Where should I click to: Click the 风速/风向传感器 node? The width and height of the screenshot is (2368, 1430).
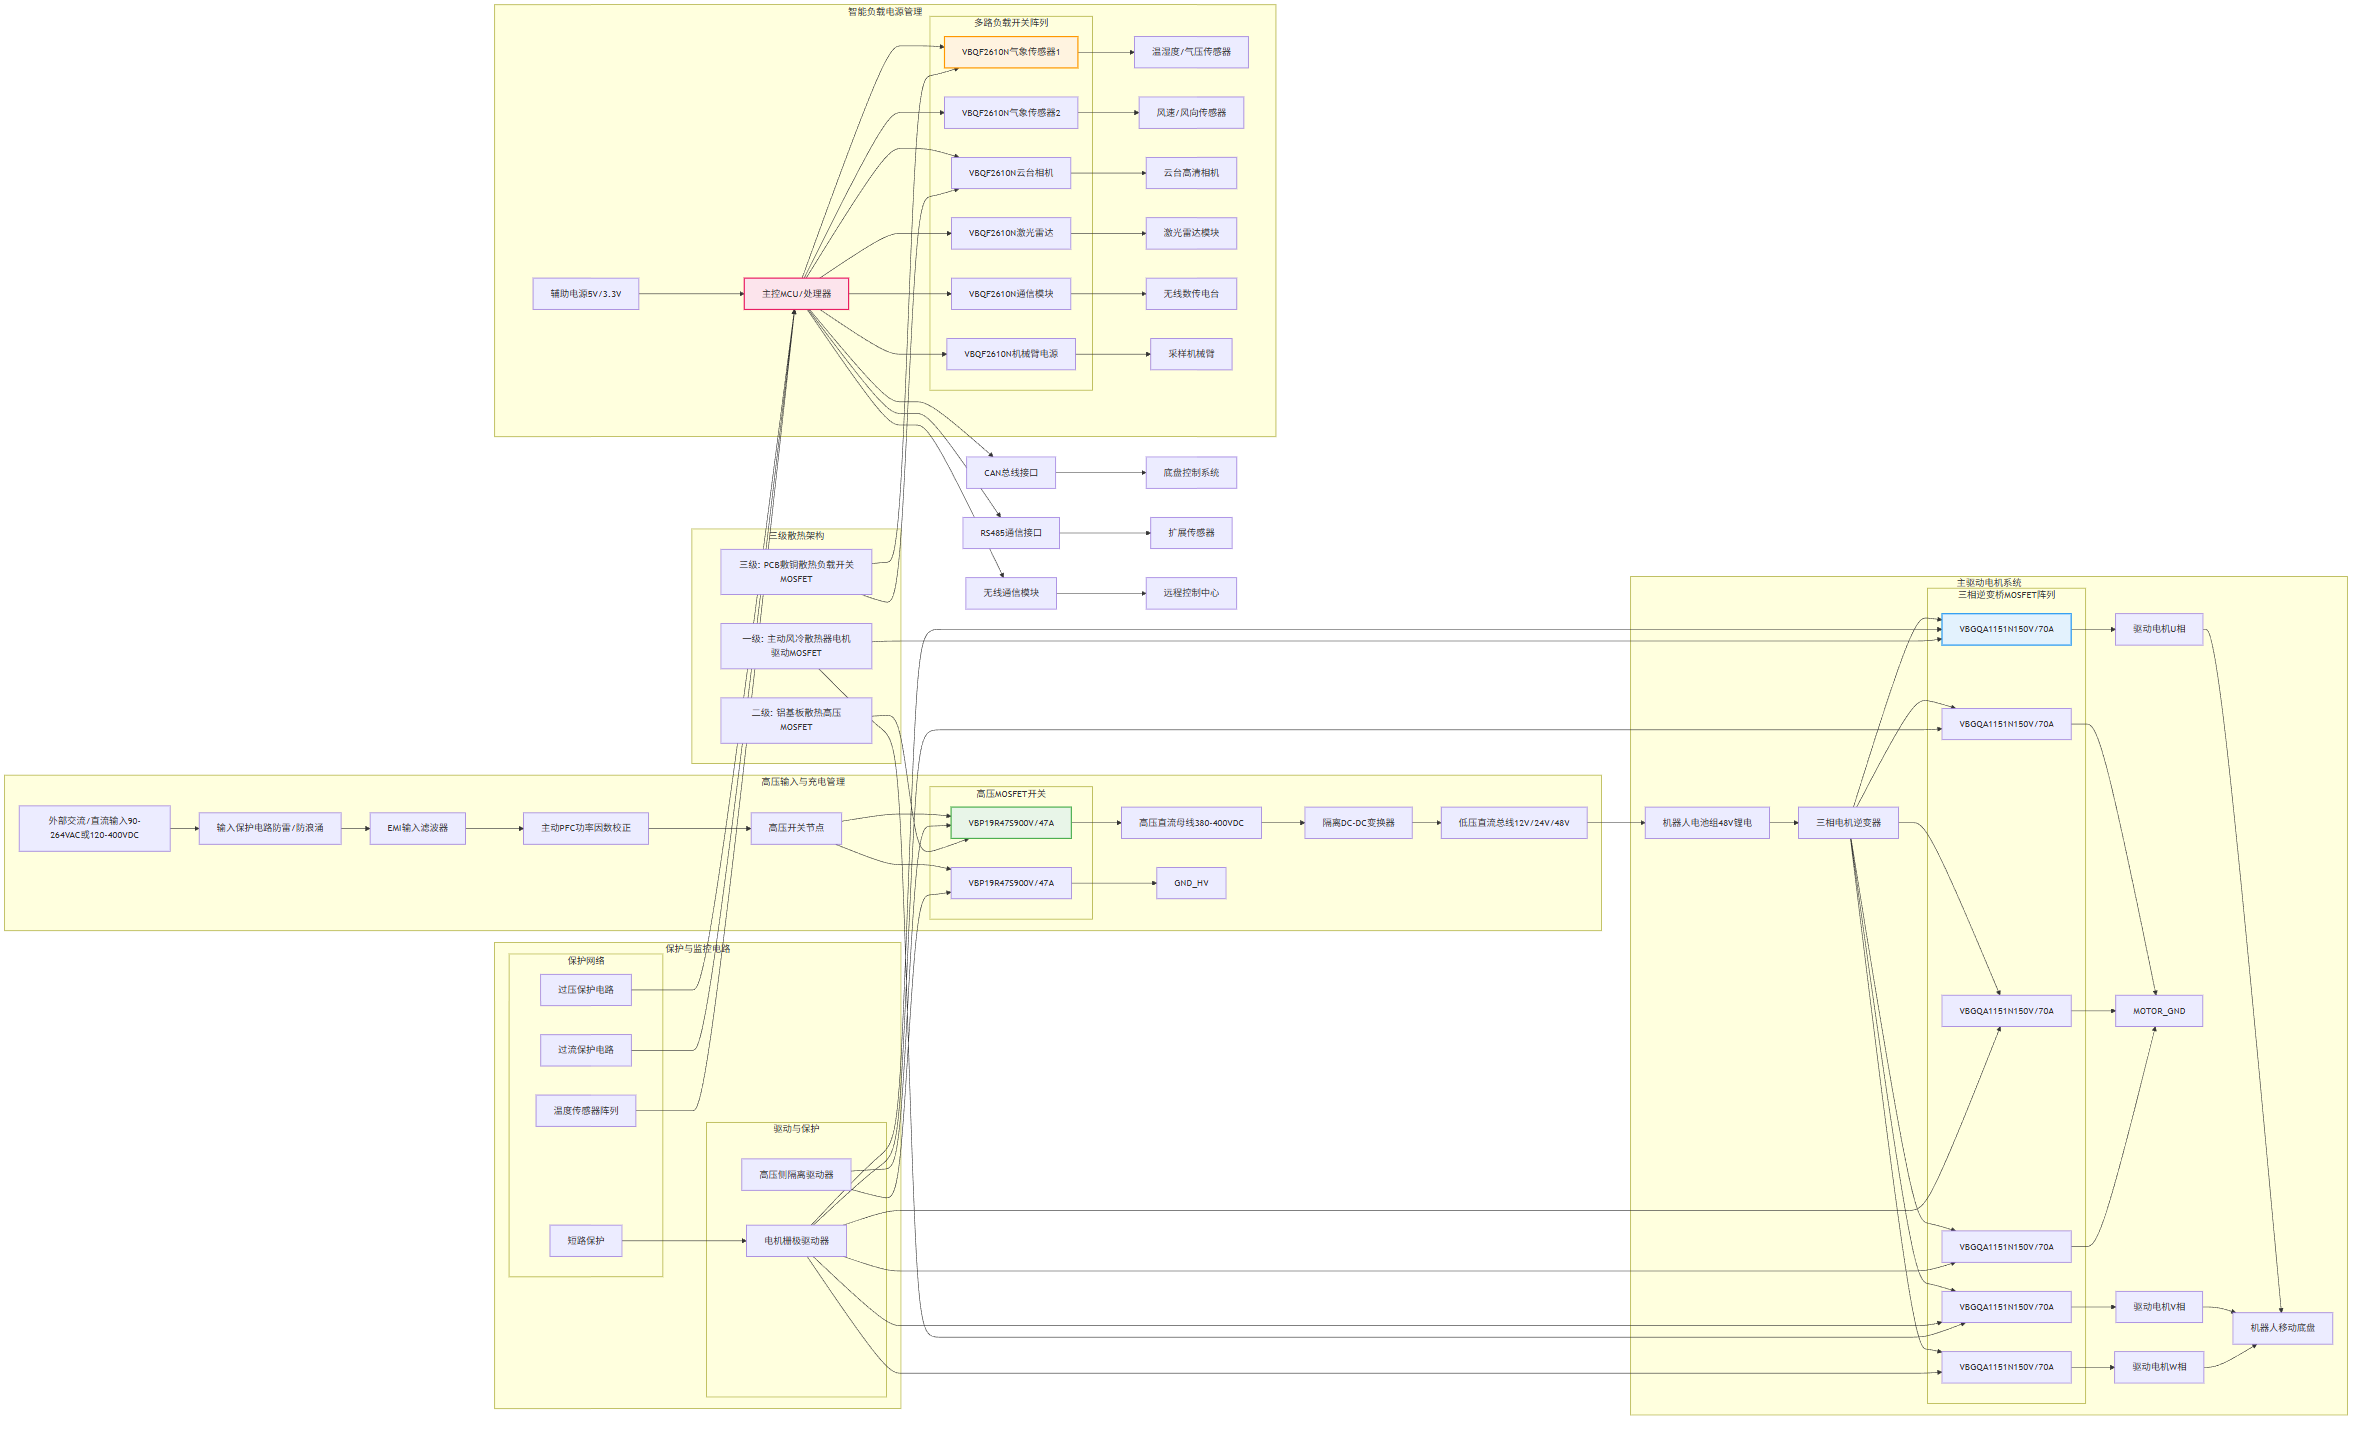coord(1191,113)
